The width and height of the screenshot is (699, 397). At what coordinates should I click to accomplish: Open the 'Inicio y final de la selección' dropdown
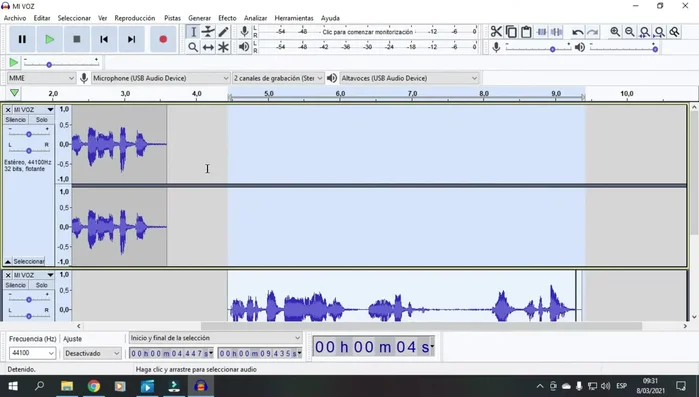coord(215,338)
